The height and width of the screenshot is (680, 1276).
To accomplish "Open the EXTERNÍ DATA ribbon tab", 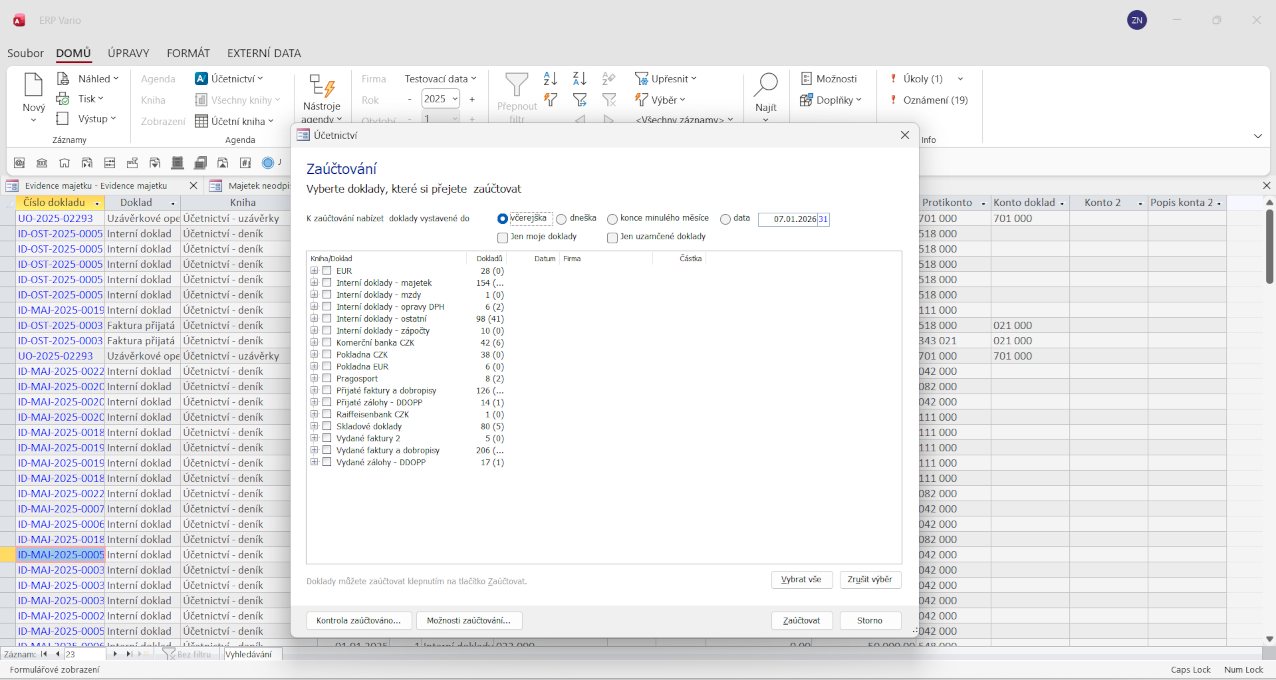I will coord(263,53).
